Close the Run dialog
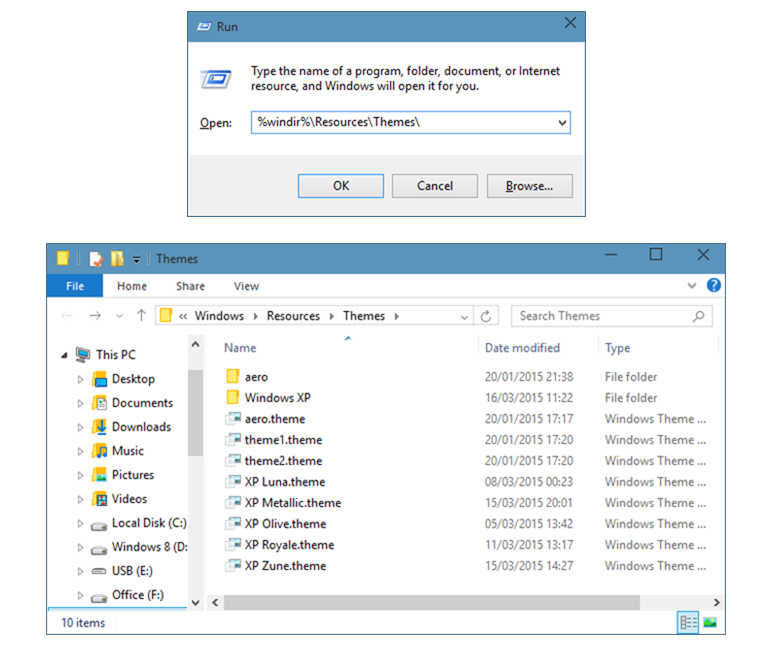Screen dimensions: 779x651 (570, 23)
